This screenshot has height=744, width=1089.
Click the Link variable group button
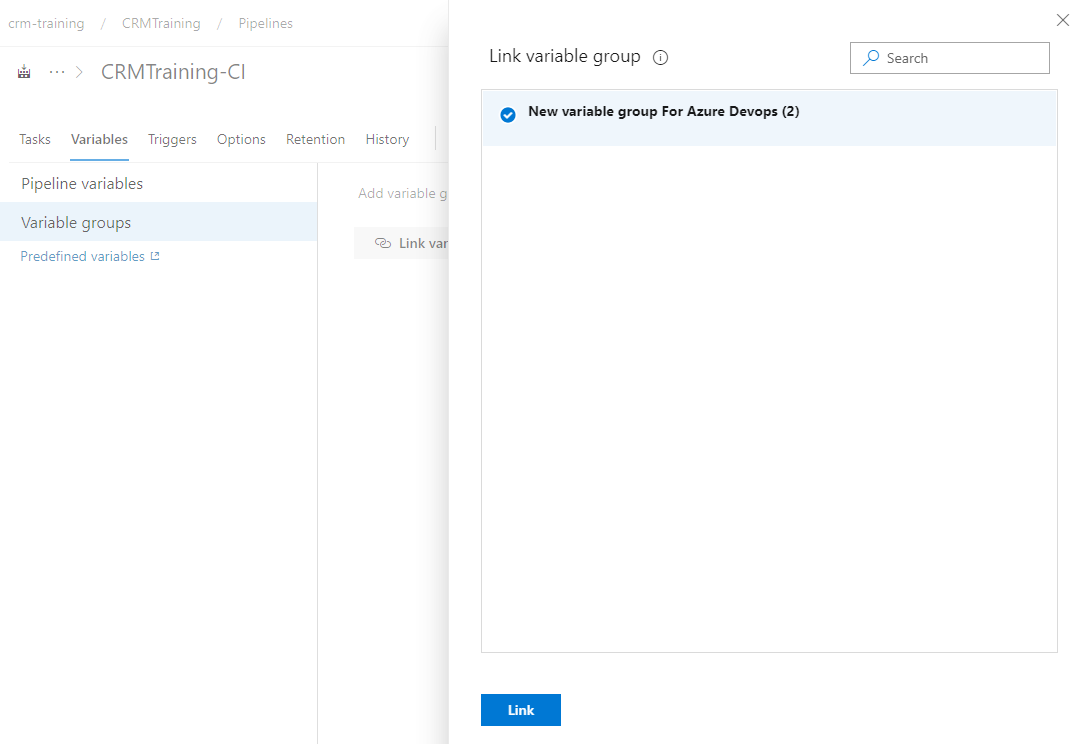tap(401, 243)
